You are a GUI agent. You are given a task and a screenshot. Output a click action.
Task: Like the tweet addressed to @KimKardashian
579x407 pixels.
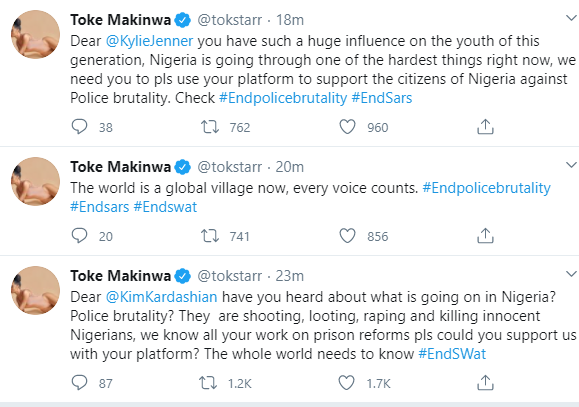(x=346, y=383)
